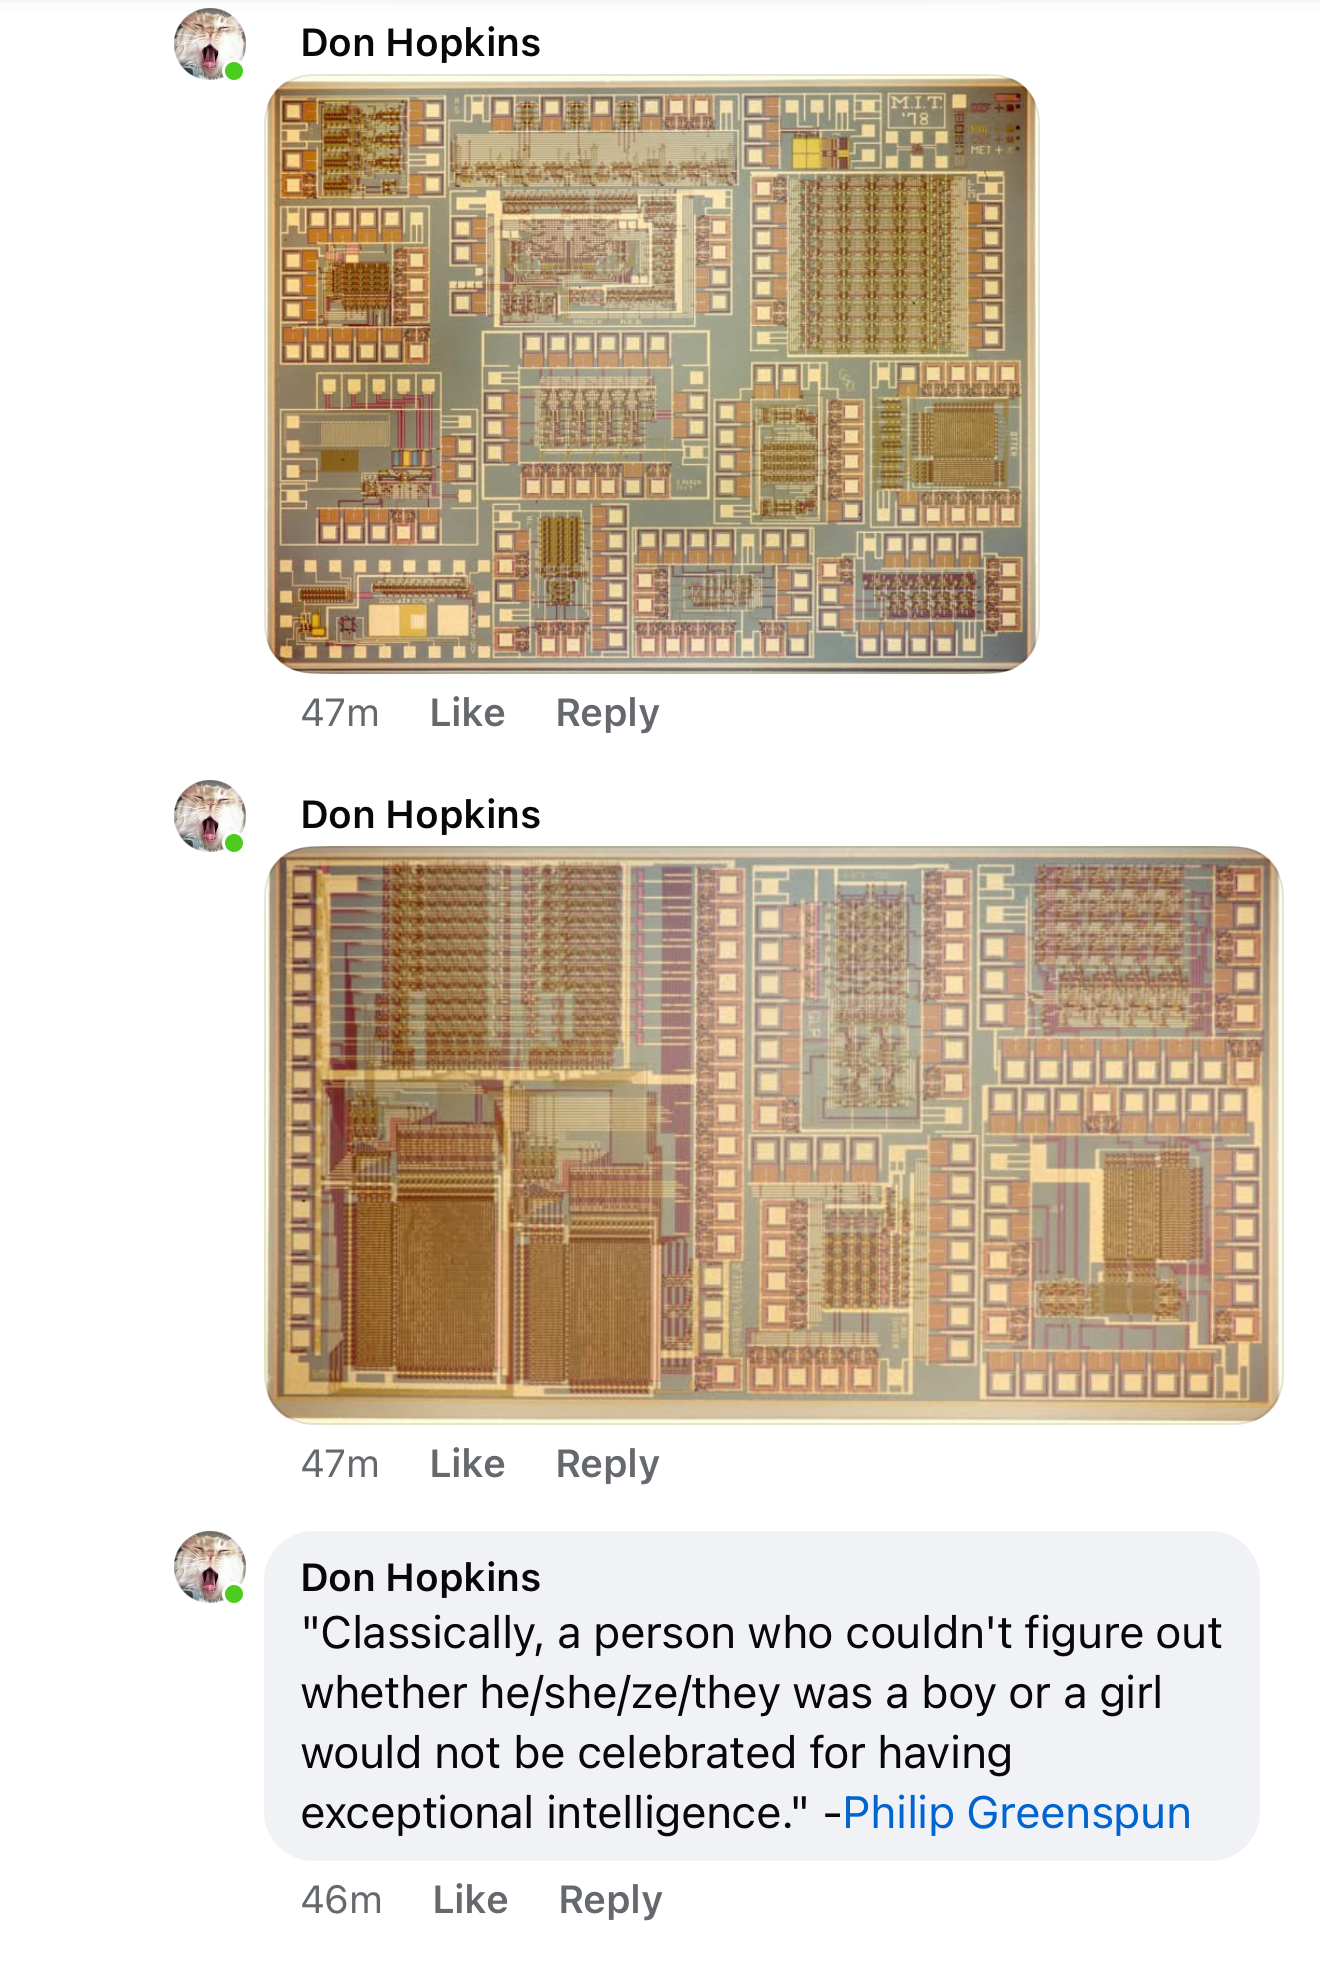
Task: Reply to the Philip Greenspun quote comment
Action: click(610, 1901)
